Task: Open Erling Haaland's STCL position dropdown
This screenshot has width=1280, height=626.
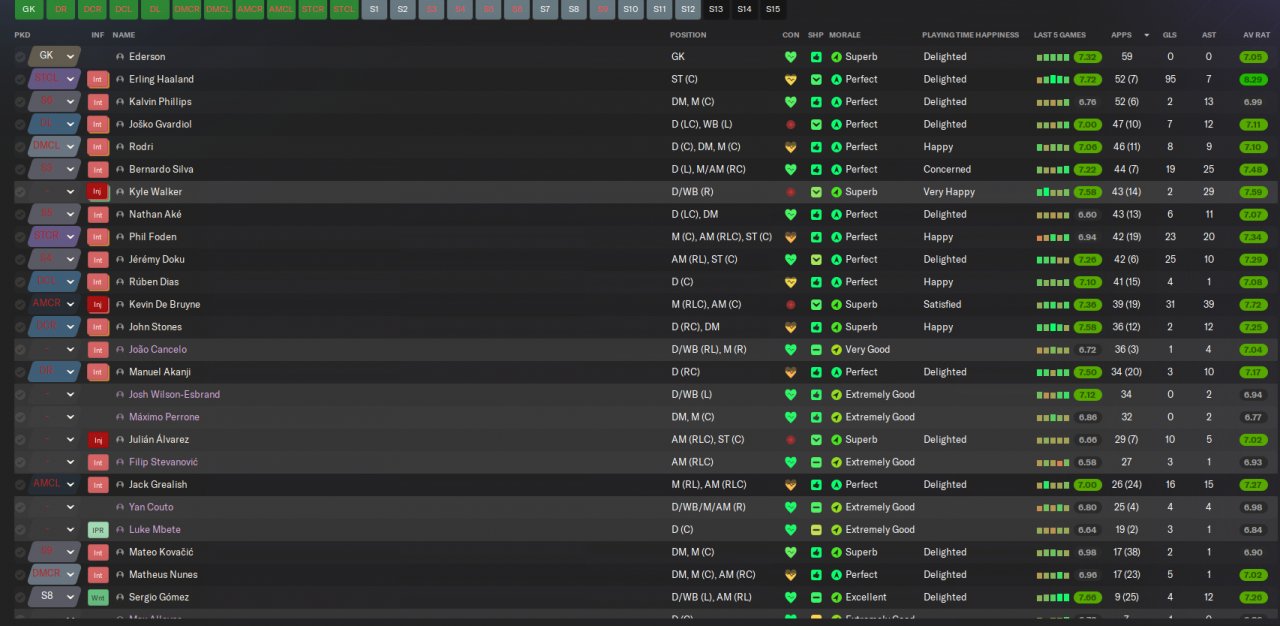Action: pyautogui.click(x=54, y=79)
